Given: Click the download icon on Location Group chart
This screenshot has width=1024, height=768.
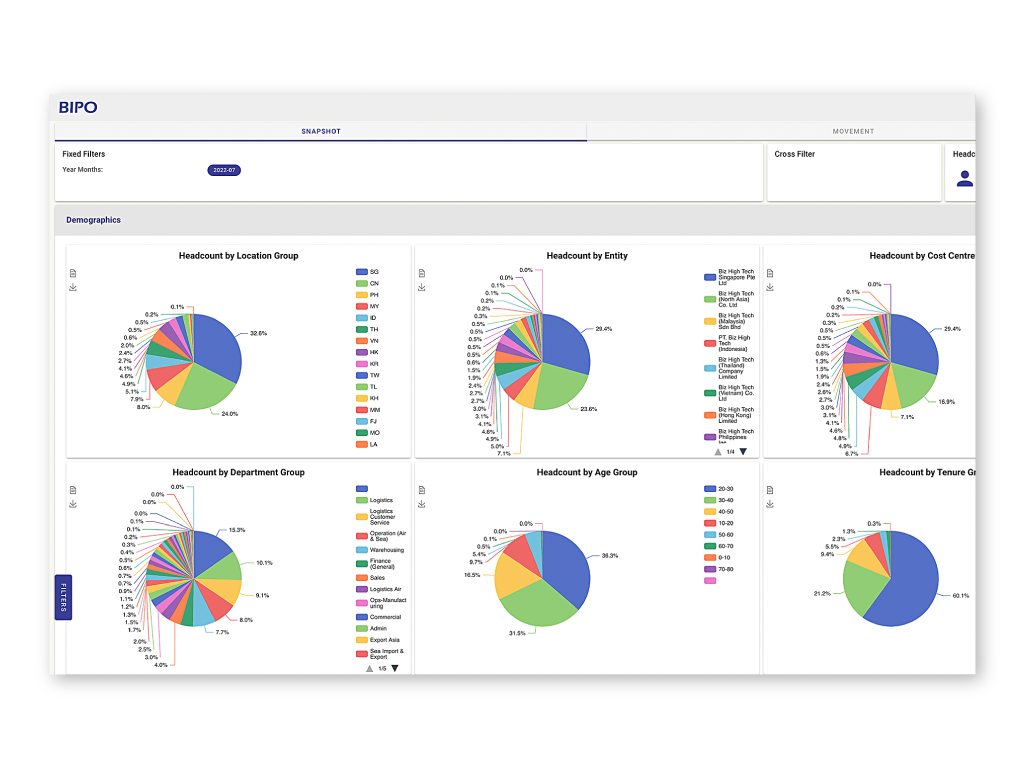Looking at the screenshot, I should pos(73,287).
